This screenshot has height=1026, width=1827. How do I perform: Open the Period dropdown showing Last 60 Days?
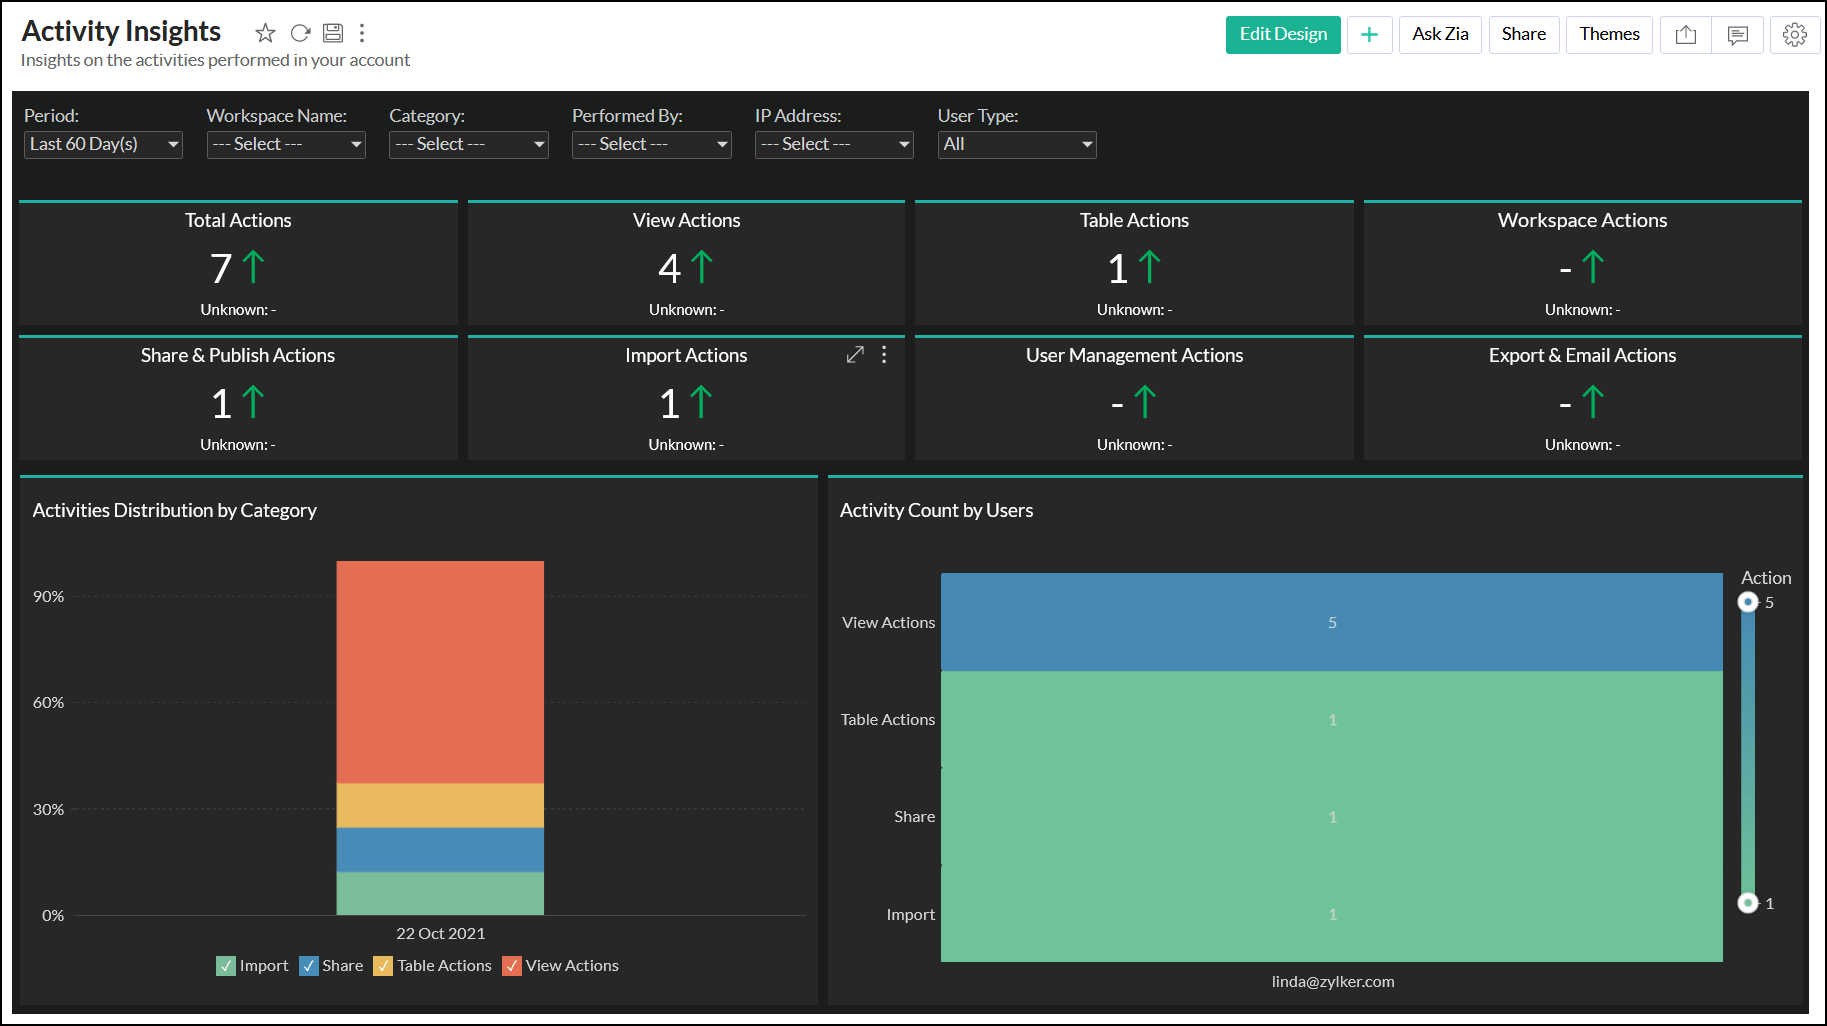[102, 144]
